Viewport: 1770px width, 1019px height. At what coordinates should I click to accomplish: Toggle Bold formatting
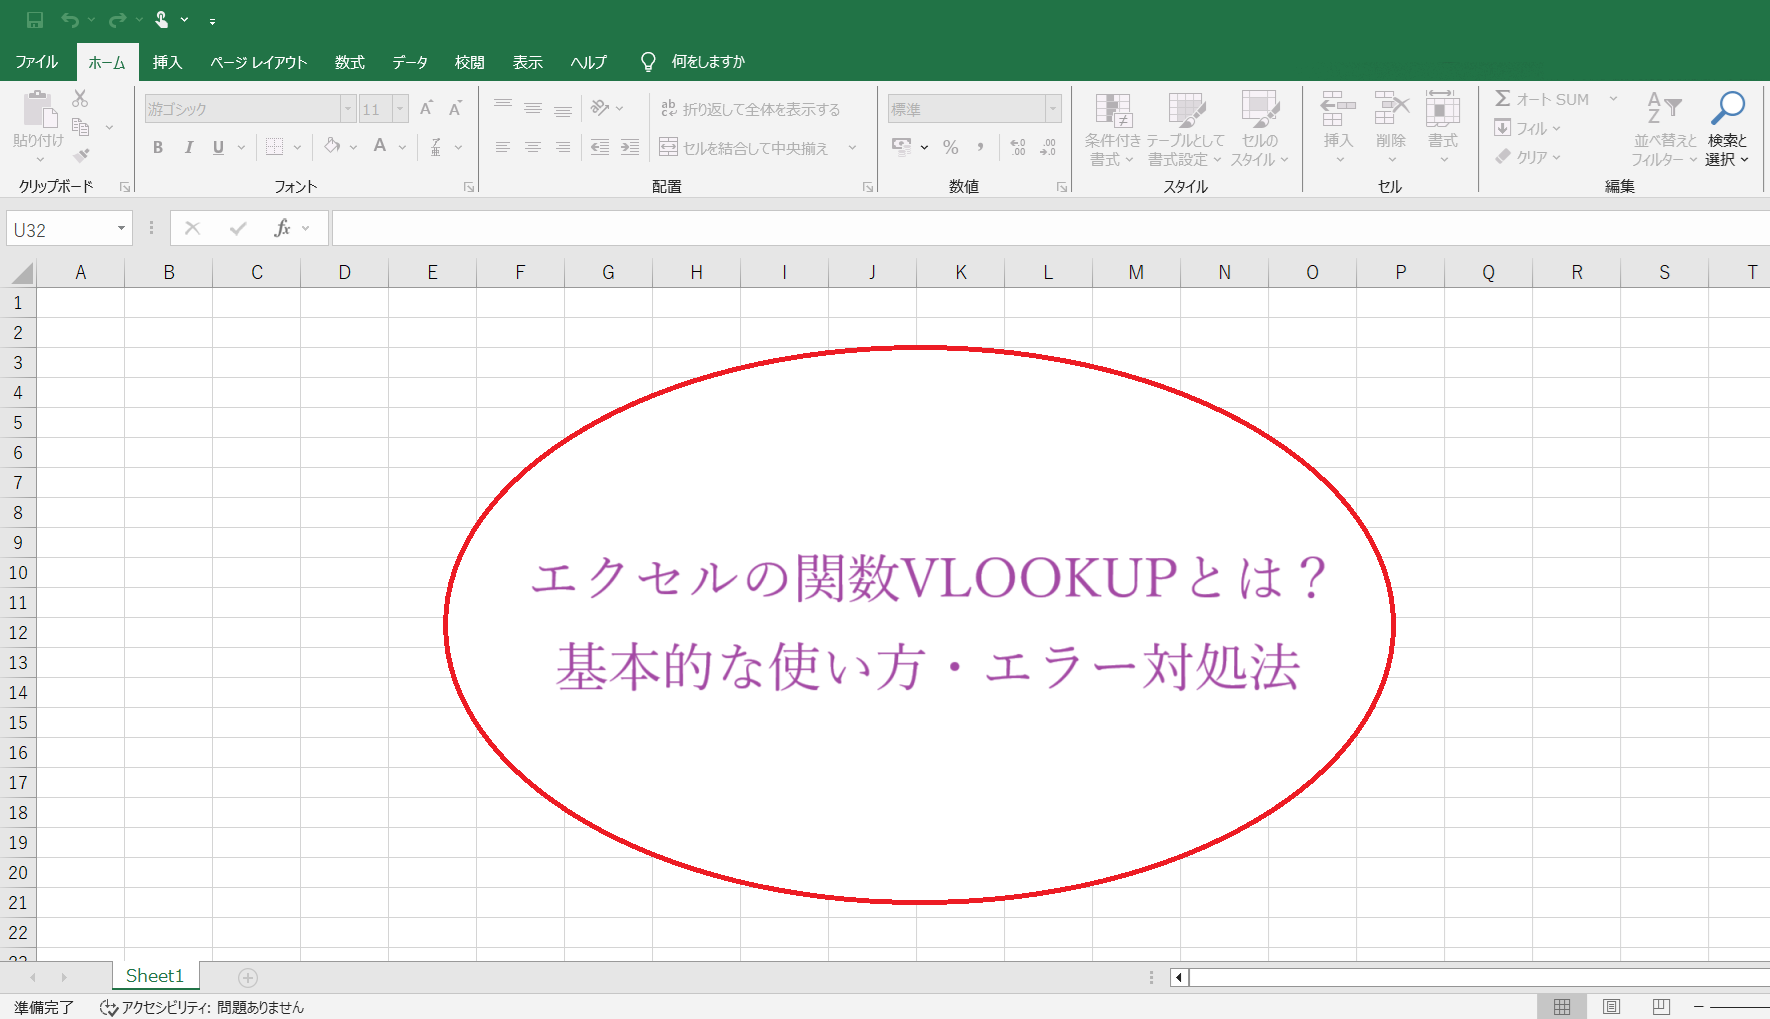pos(158,147)
